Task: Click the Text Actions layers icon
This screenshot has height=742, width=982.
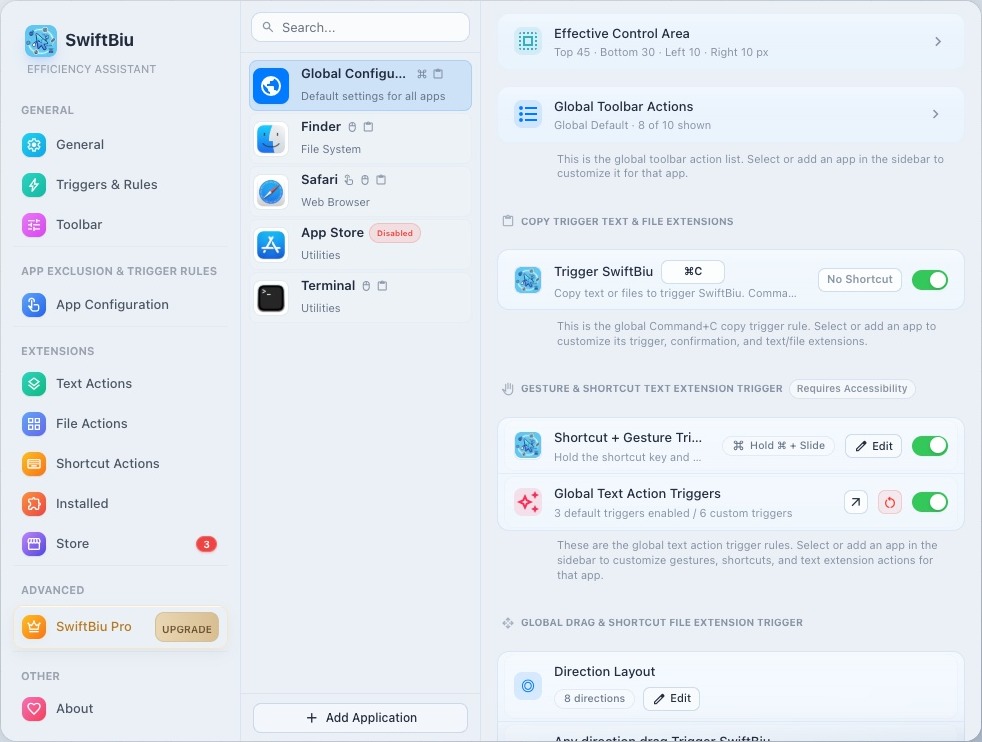Action: pyautogui.click(x=34, y=384)
